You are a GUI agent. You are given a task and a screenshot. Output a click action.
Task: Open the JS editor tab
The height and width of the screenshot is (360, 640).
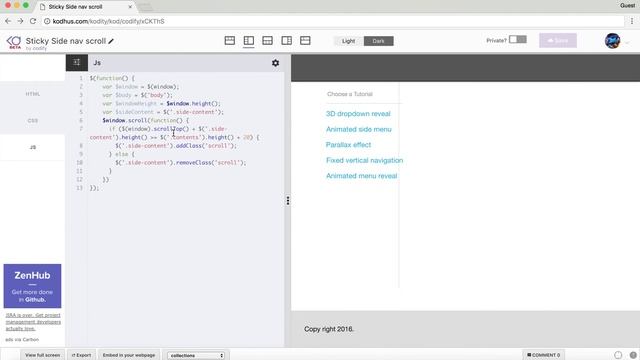tap(33, 147)
